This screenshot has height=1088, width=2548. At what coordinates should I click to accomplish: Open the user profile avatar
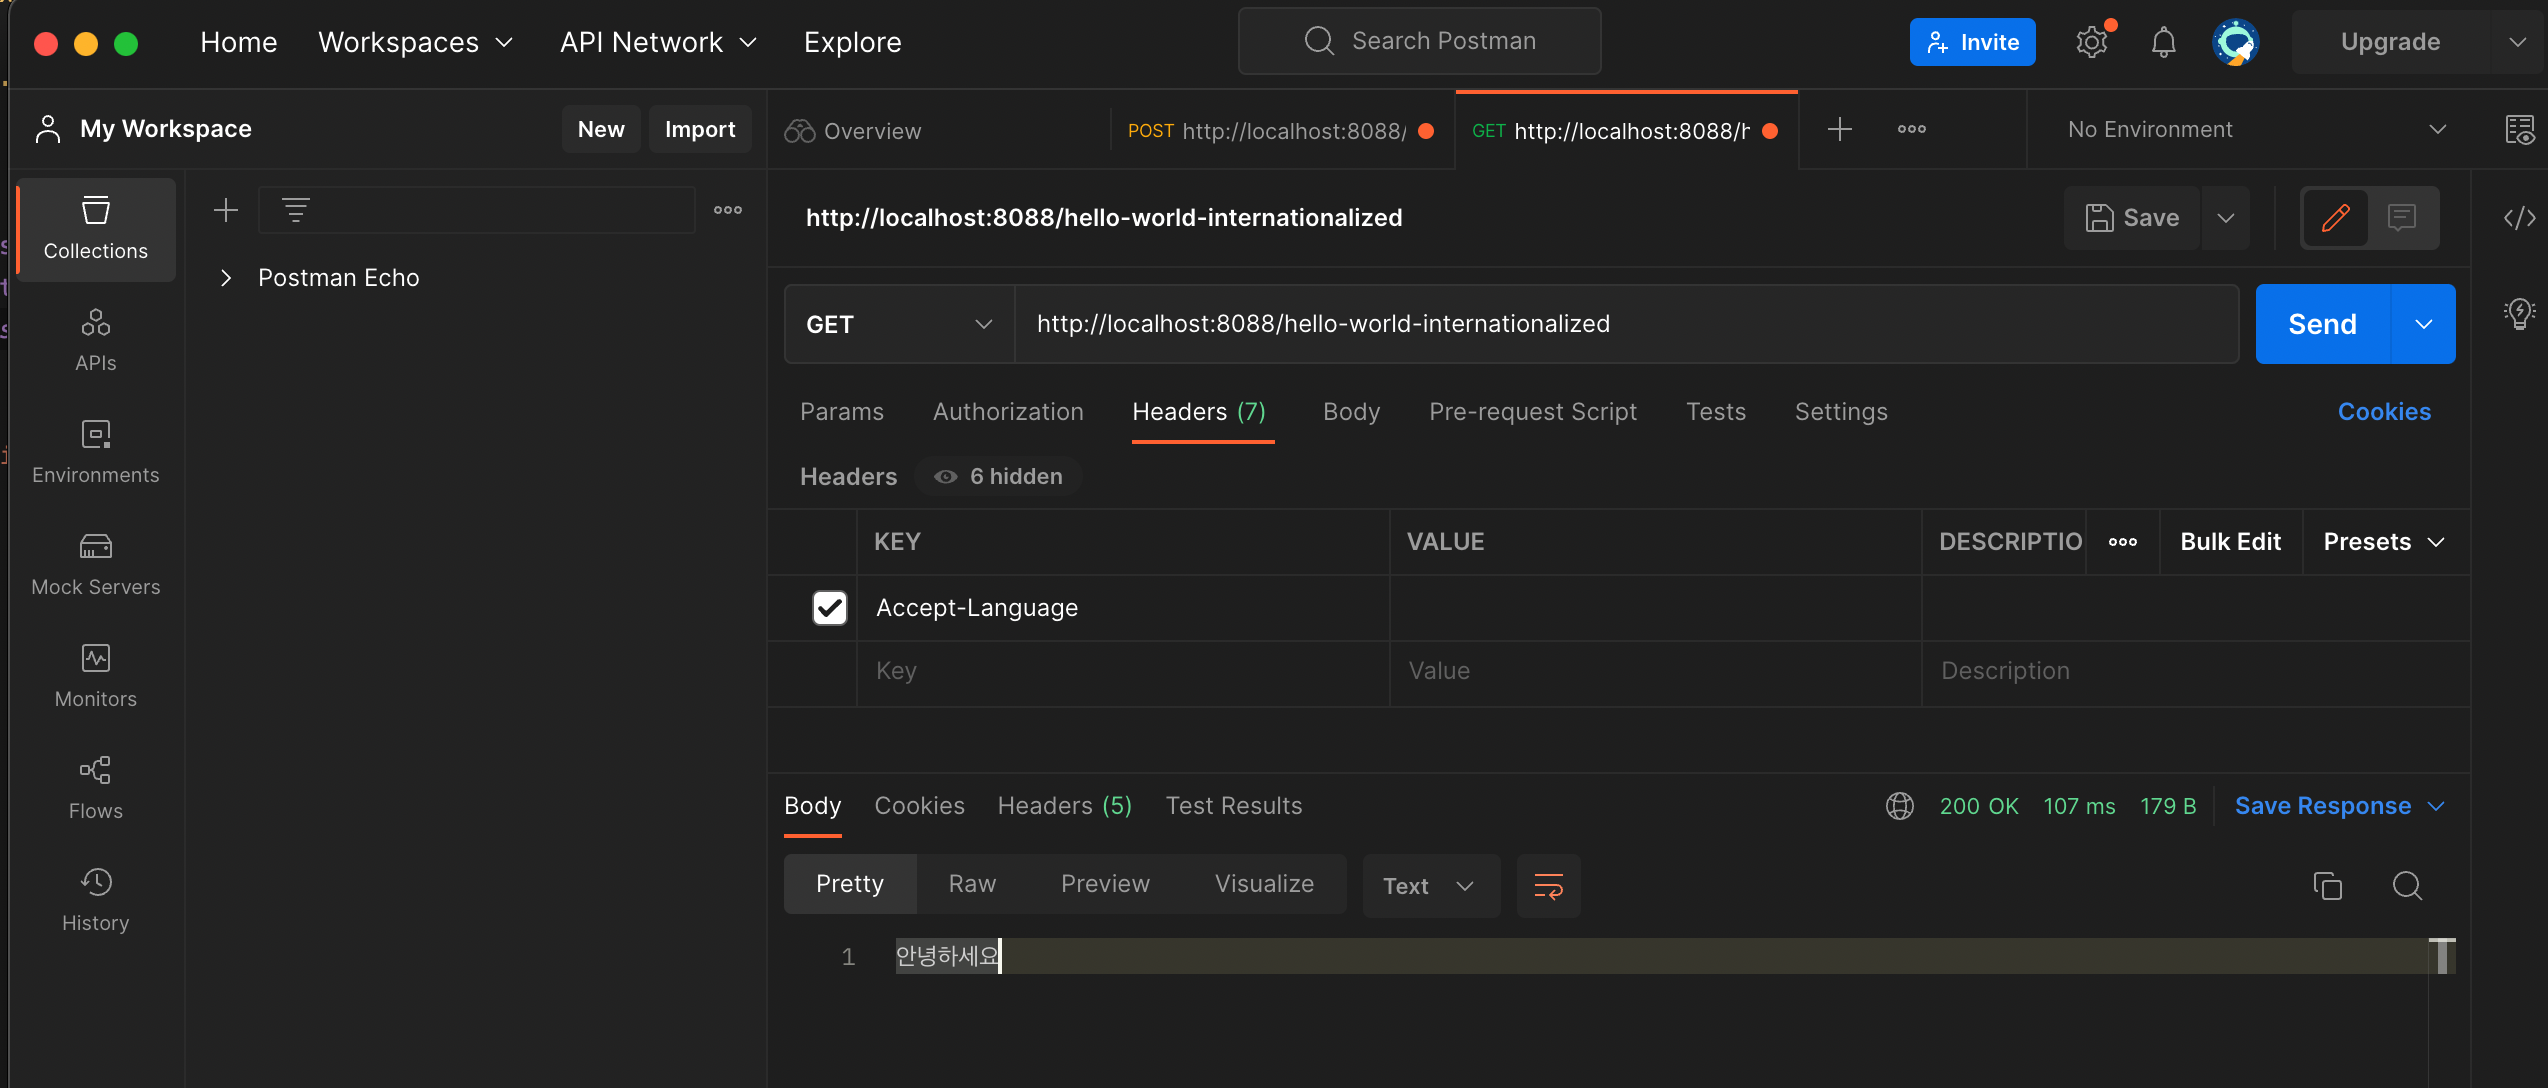coord(2236,42)
